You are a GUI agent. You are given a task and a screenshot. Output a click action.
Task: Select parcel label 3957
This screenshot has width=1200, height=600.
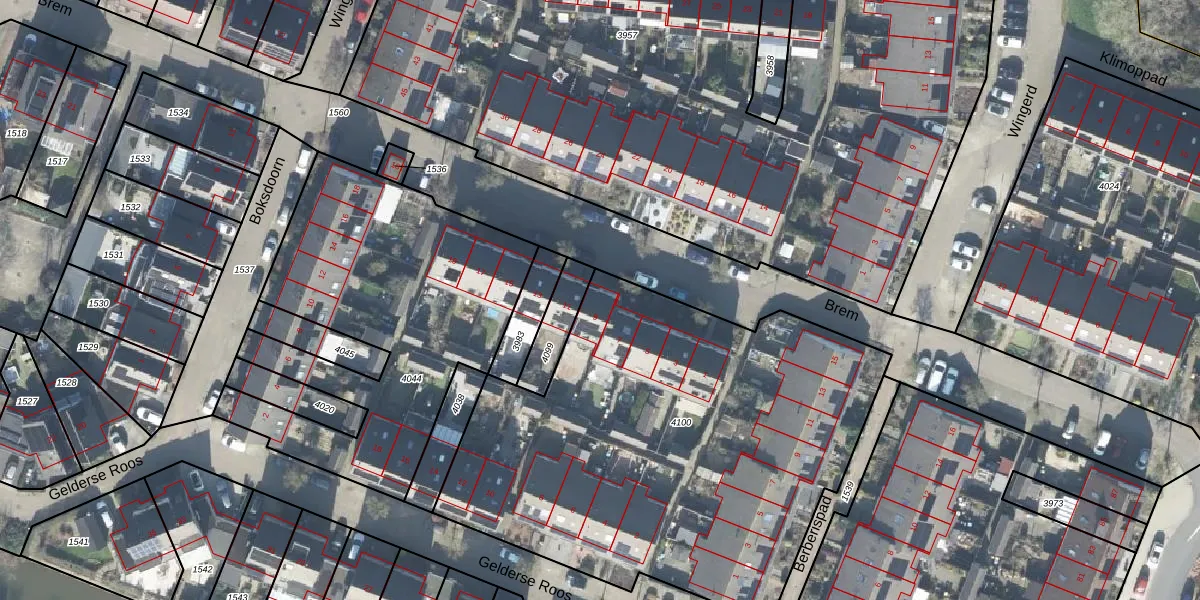[x=627, y=35]
